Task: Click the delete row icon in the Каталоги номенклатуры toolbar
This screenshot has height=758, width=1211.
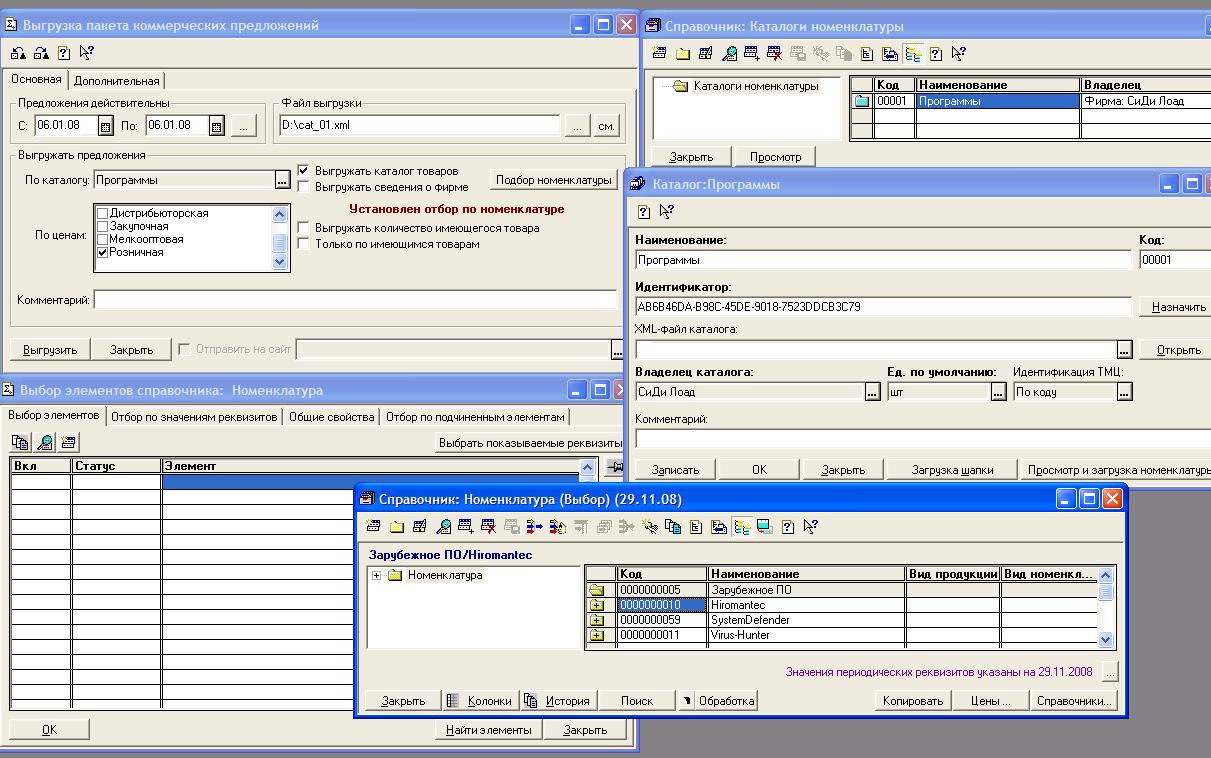Action: coord(774,54)
